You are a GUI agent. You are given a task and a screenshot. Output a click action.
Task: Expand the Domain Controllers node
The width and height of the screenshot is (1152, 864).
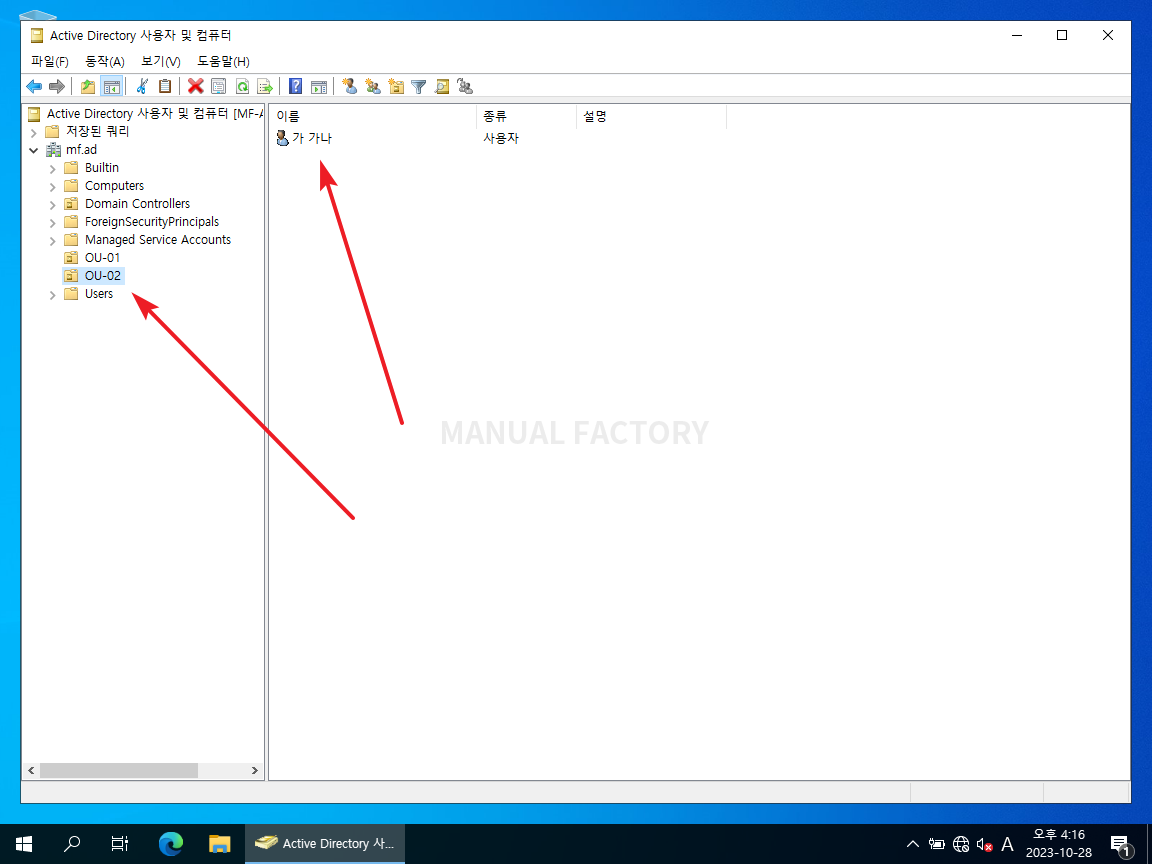coord(52,204)
